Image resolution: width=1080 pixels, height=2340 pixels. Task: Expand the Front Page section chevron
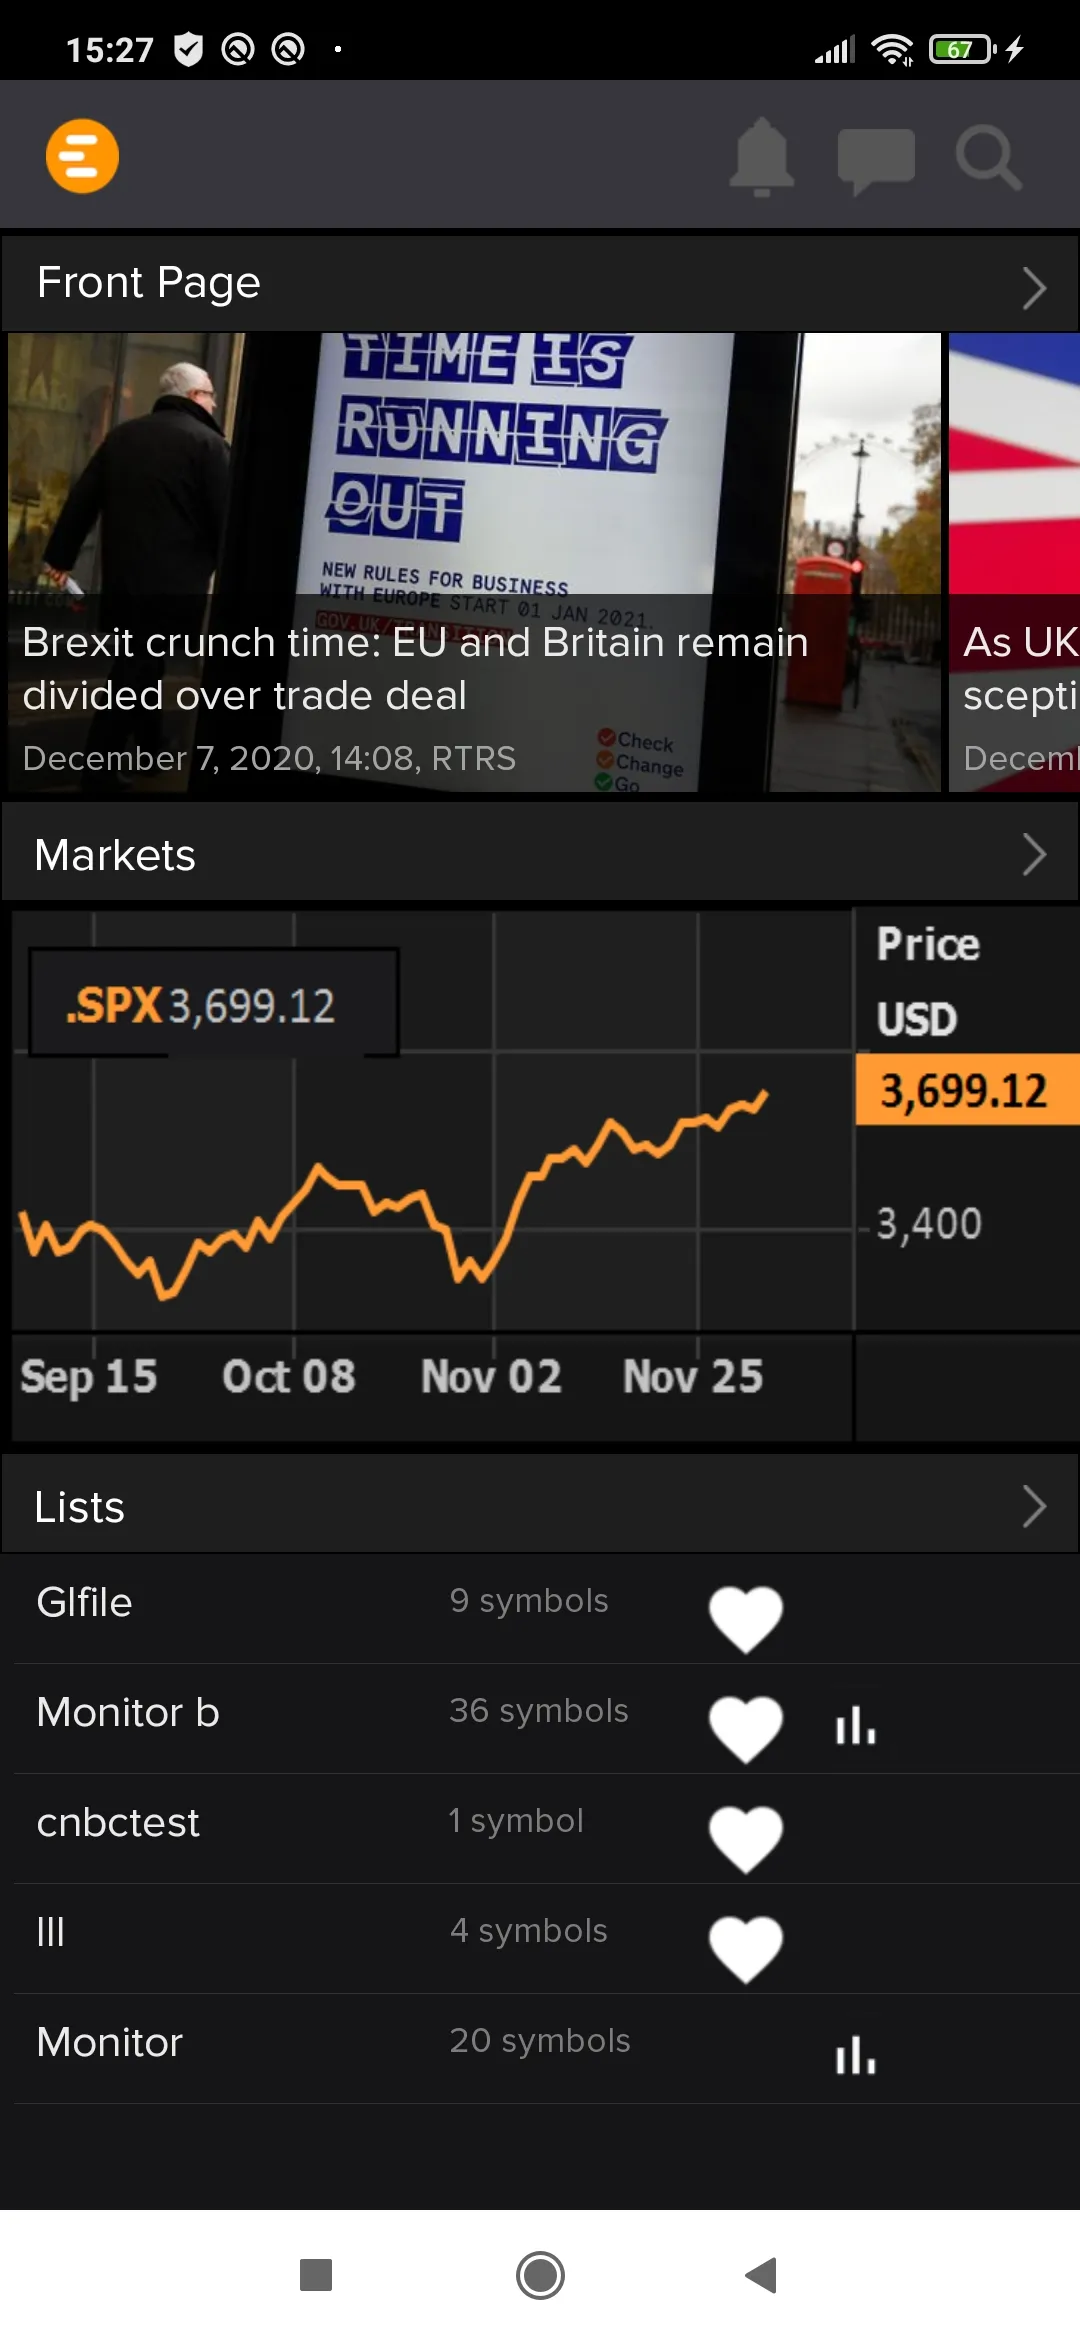click(1034, 288)
